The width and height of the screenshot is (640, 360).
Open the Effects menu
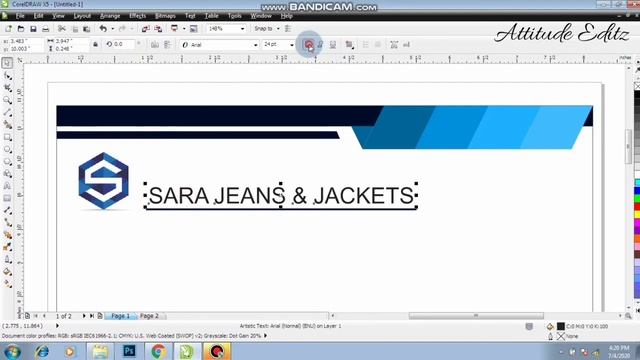coord(138,16)
